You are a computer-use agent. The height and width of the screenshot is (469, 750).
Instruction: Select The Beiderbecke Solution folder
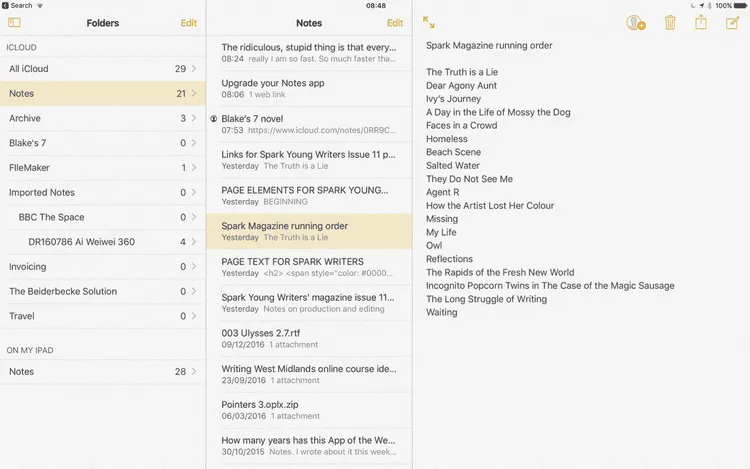tap(103, 291)
